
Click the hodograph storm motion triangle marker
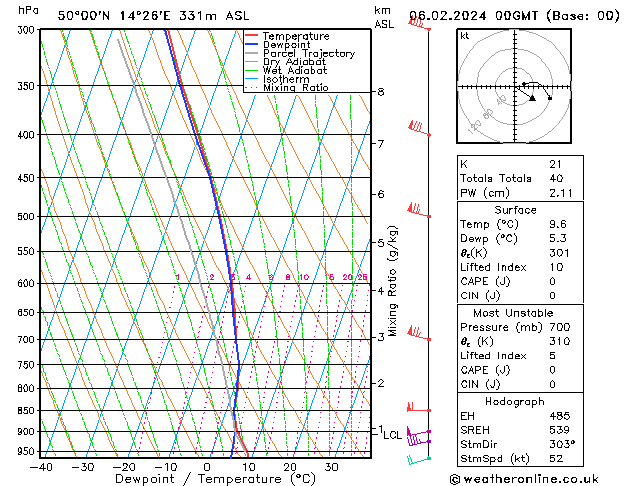click(533, 97)
